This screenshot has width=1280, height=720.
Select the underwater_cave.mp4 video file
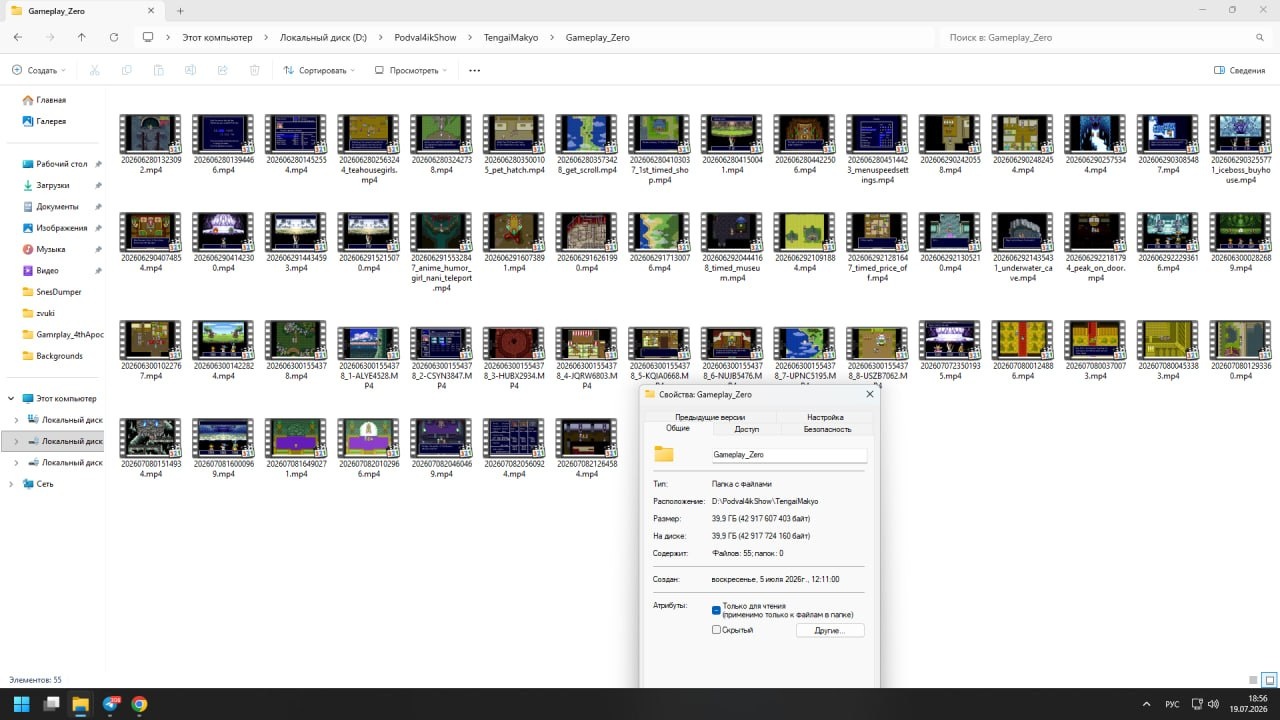1024,247
